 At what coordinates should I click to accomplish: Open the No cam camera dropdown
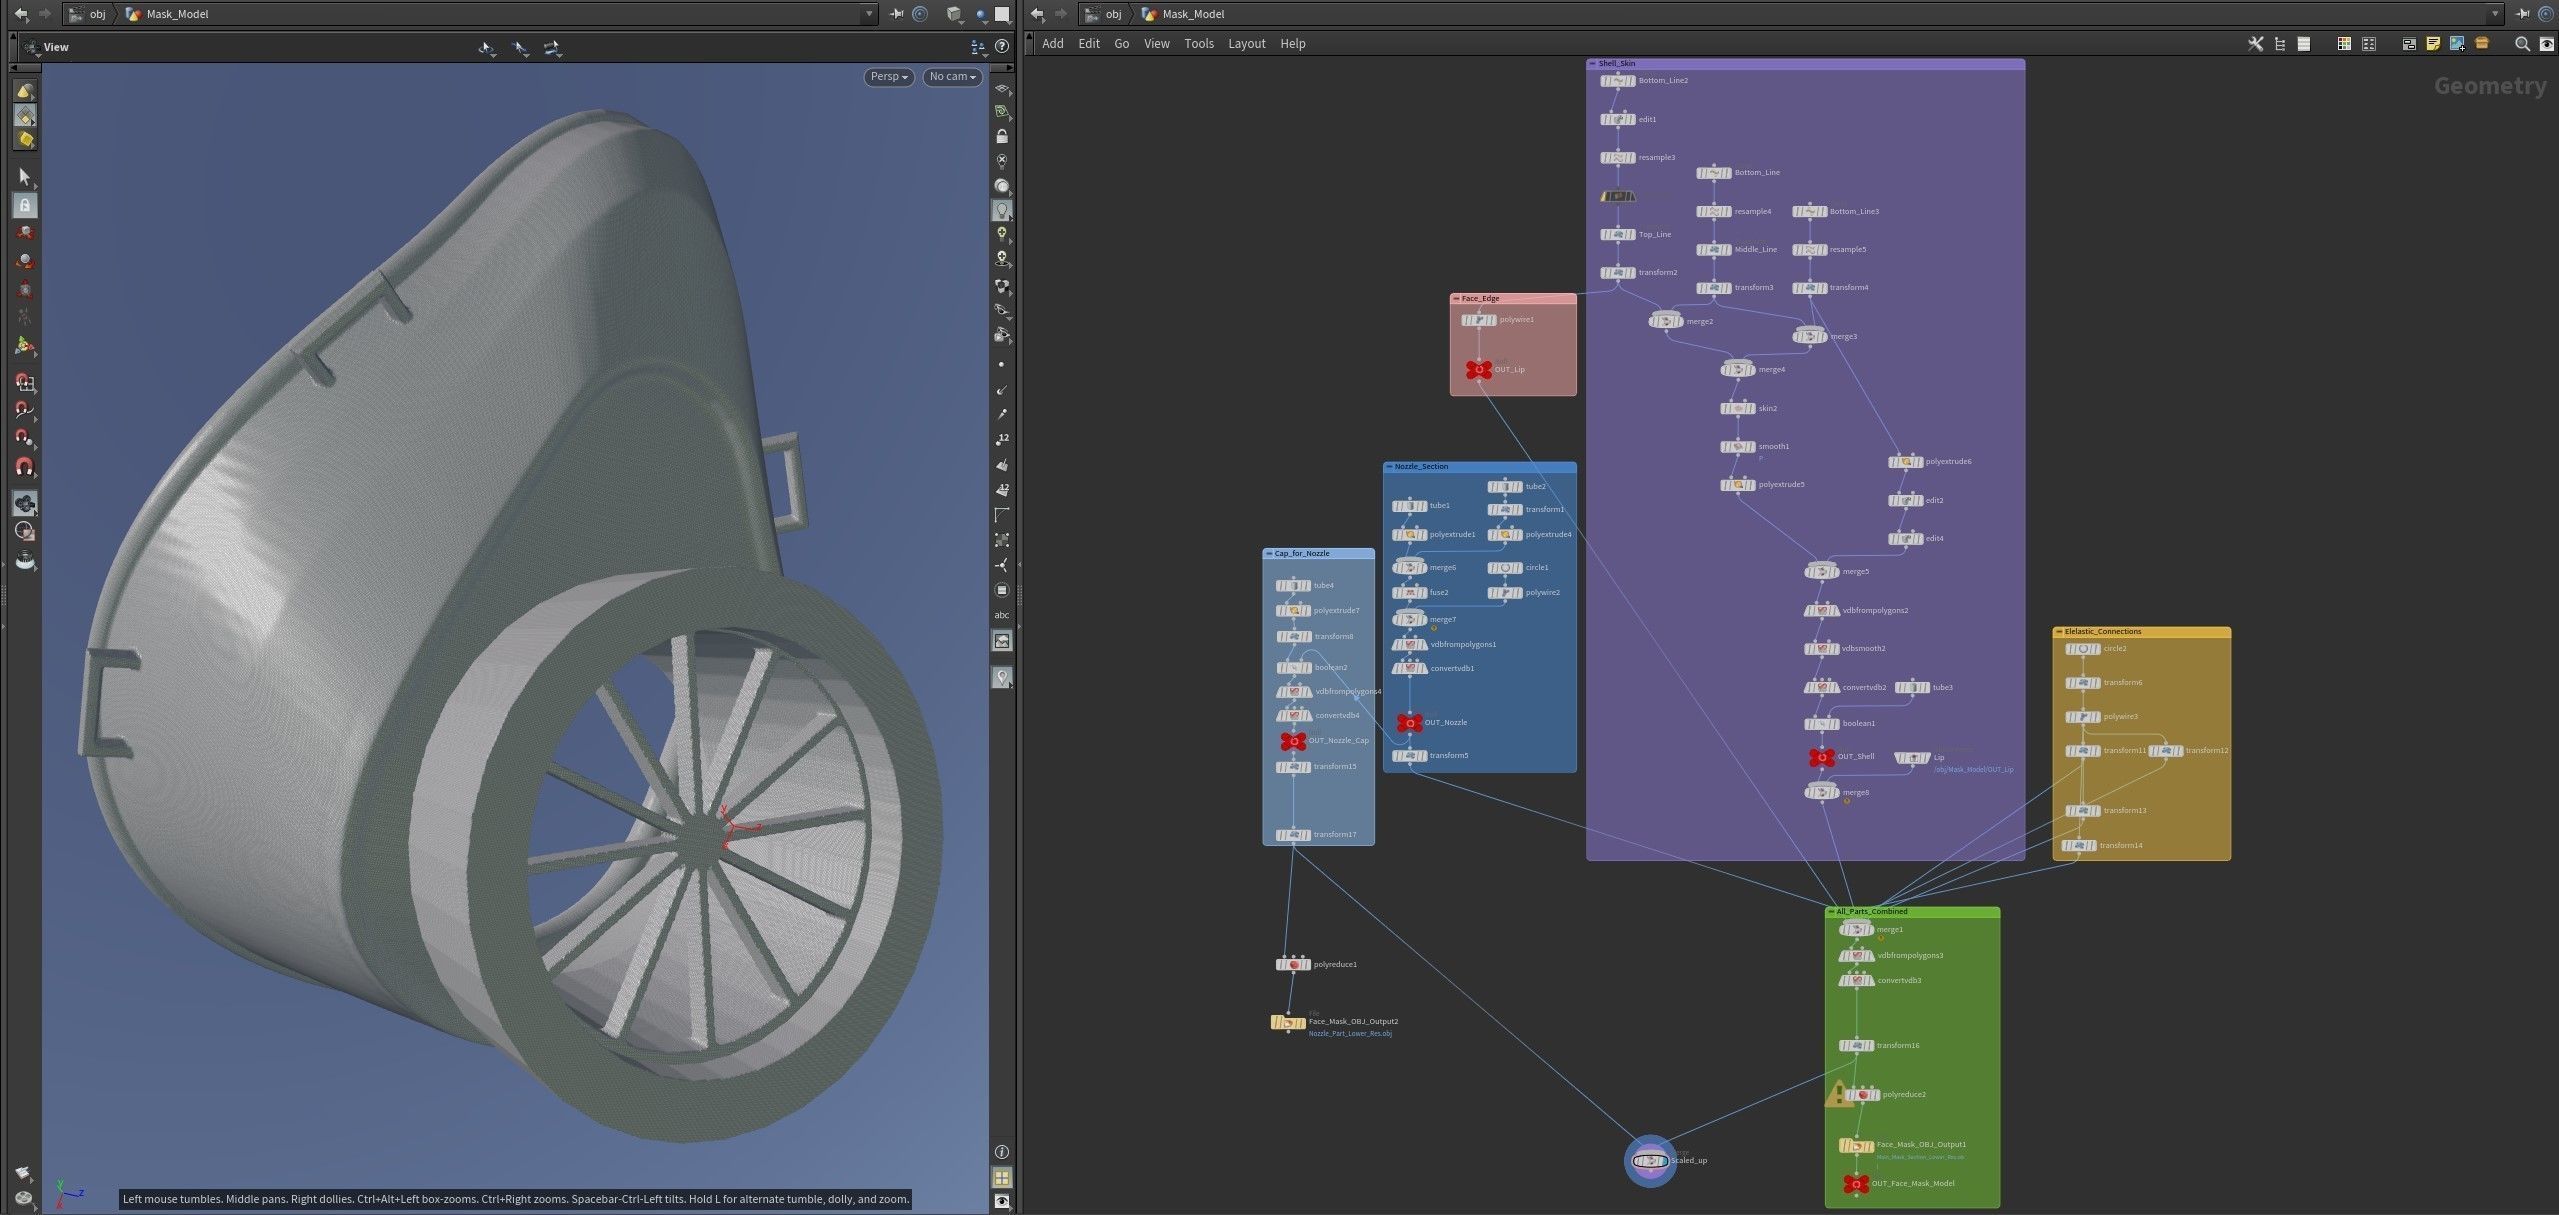click(951, 77)
